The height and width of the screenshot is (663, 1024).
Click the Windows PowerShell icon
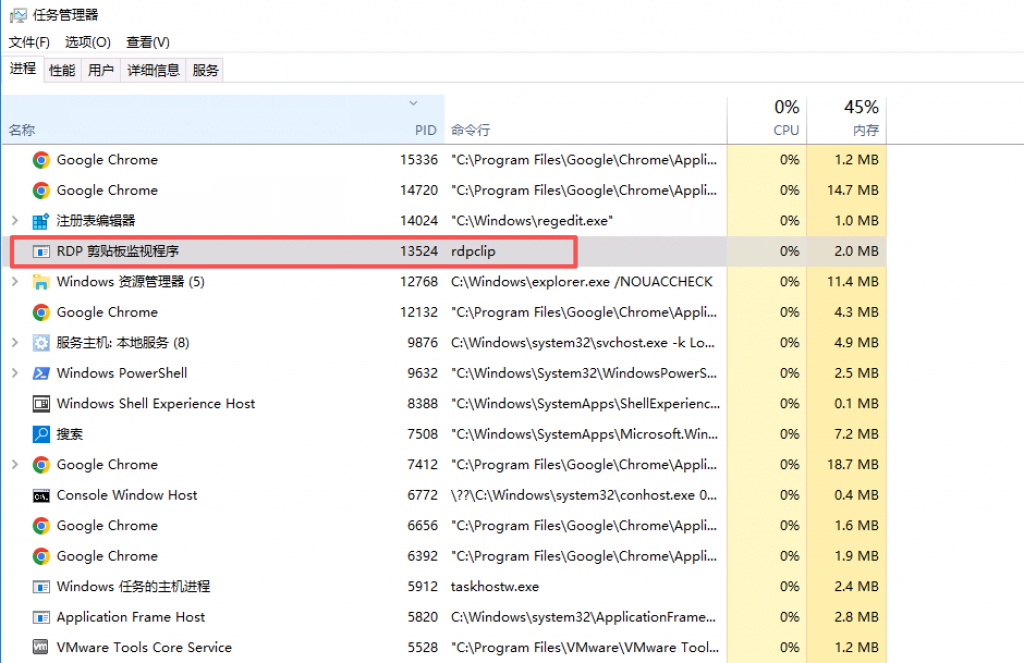(x=41, y=373)
